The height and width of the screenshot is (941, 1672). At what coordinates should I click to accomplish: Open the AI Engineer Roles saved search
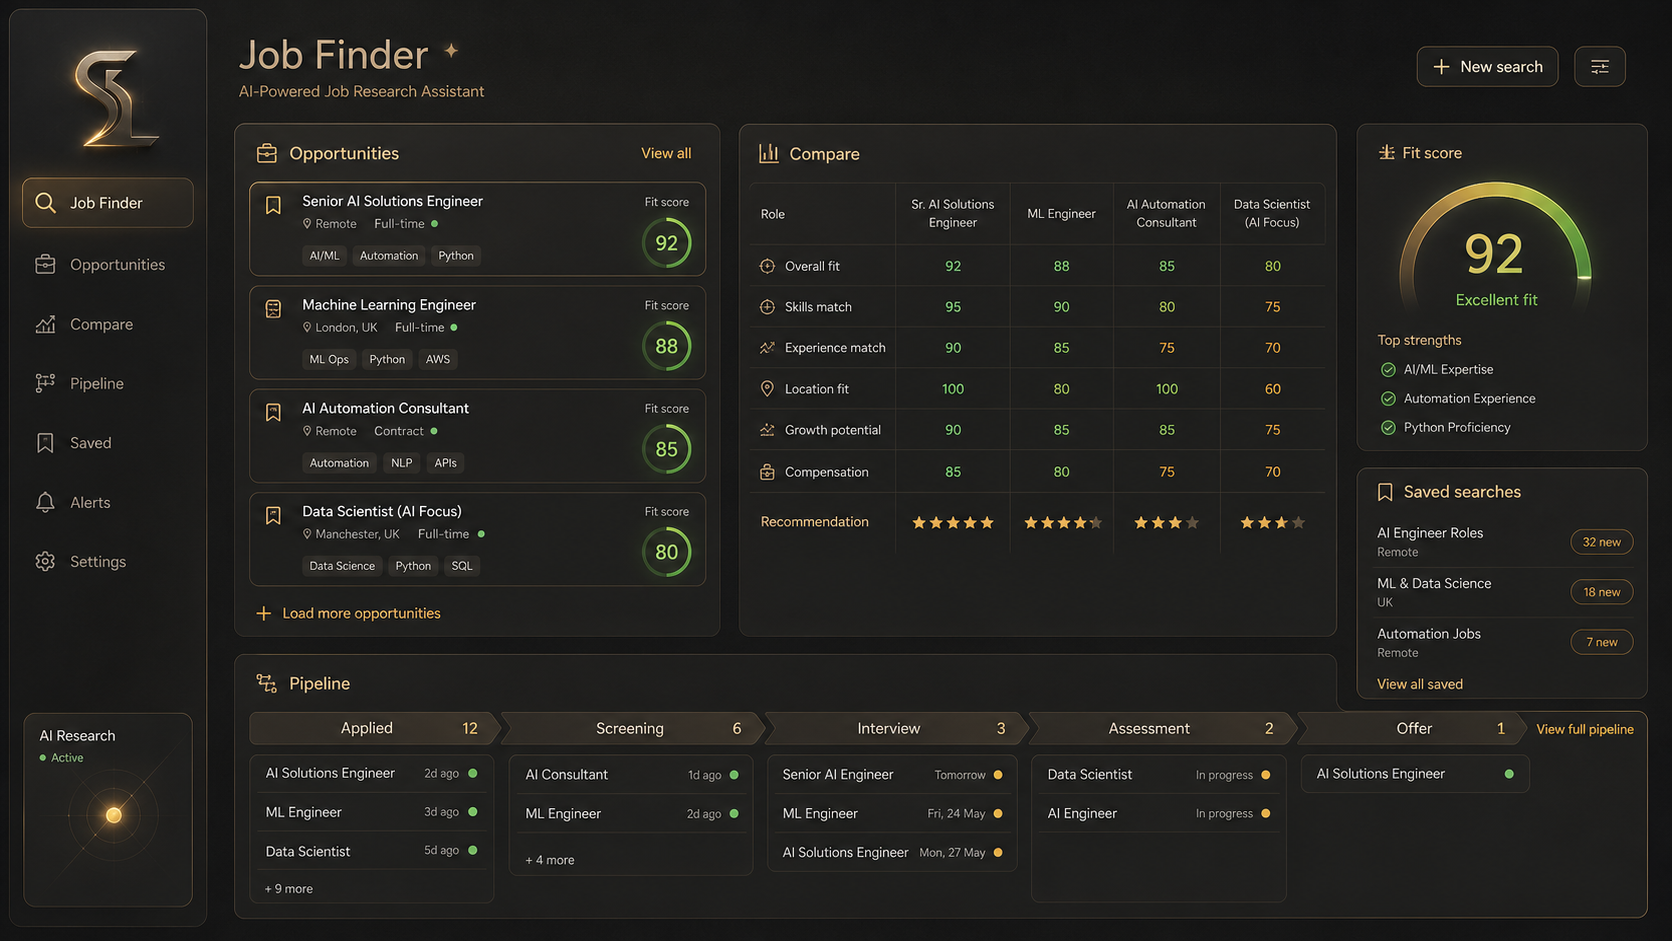[x=1503, y=542]
